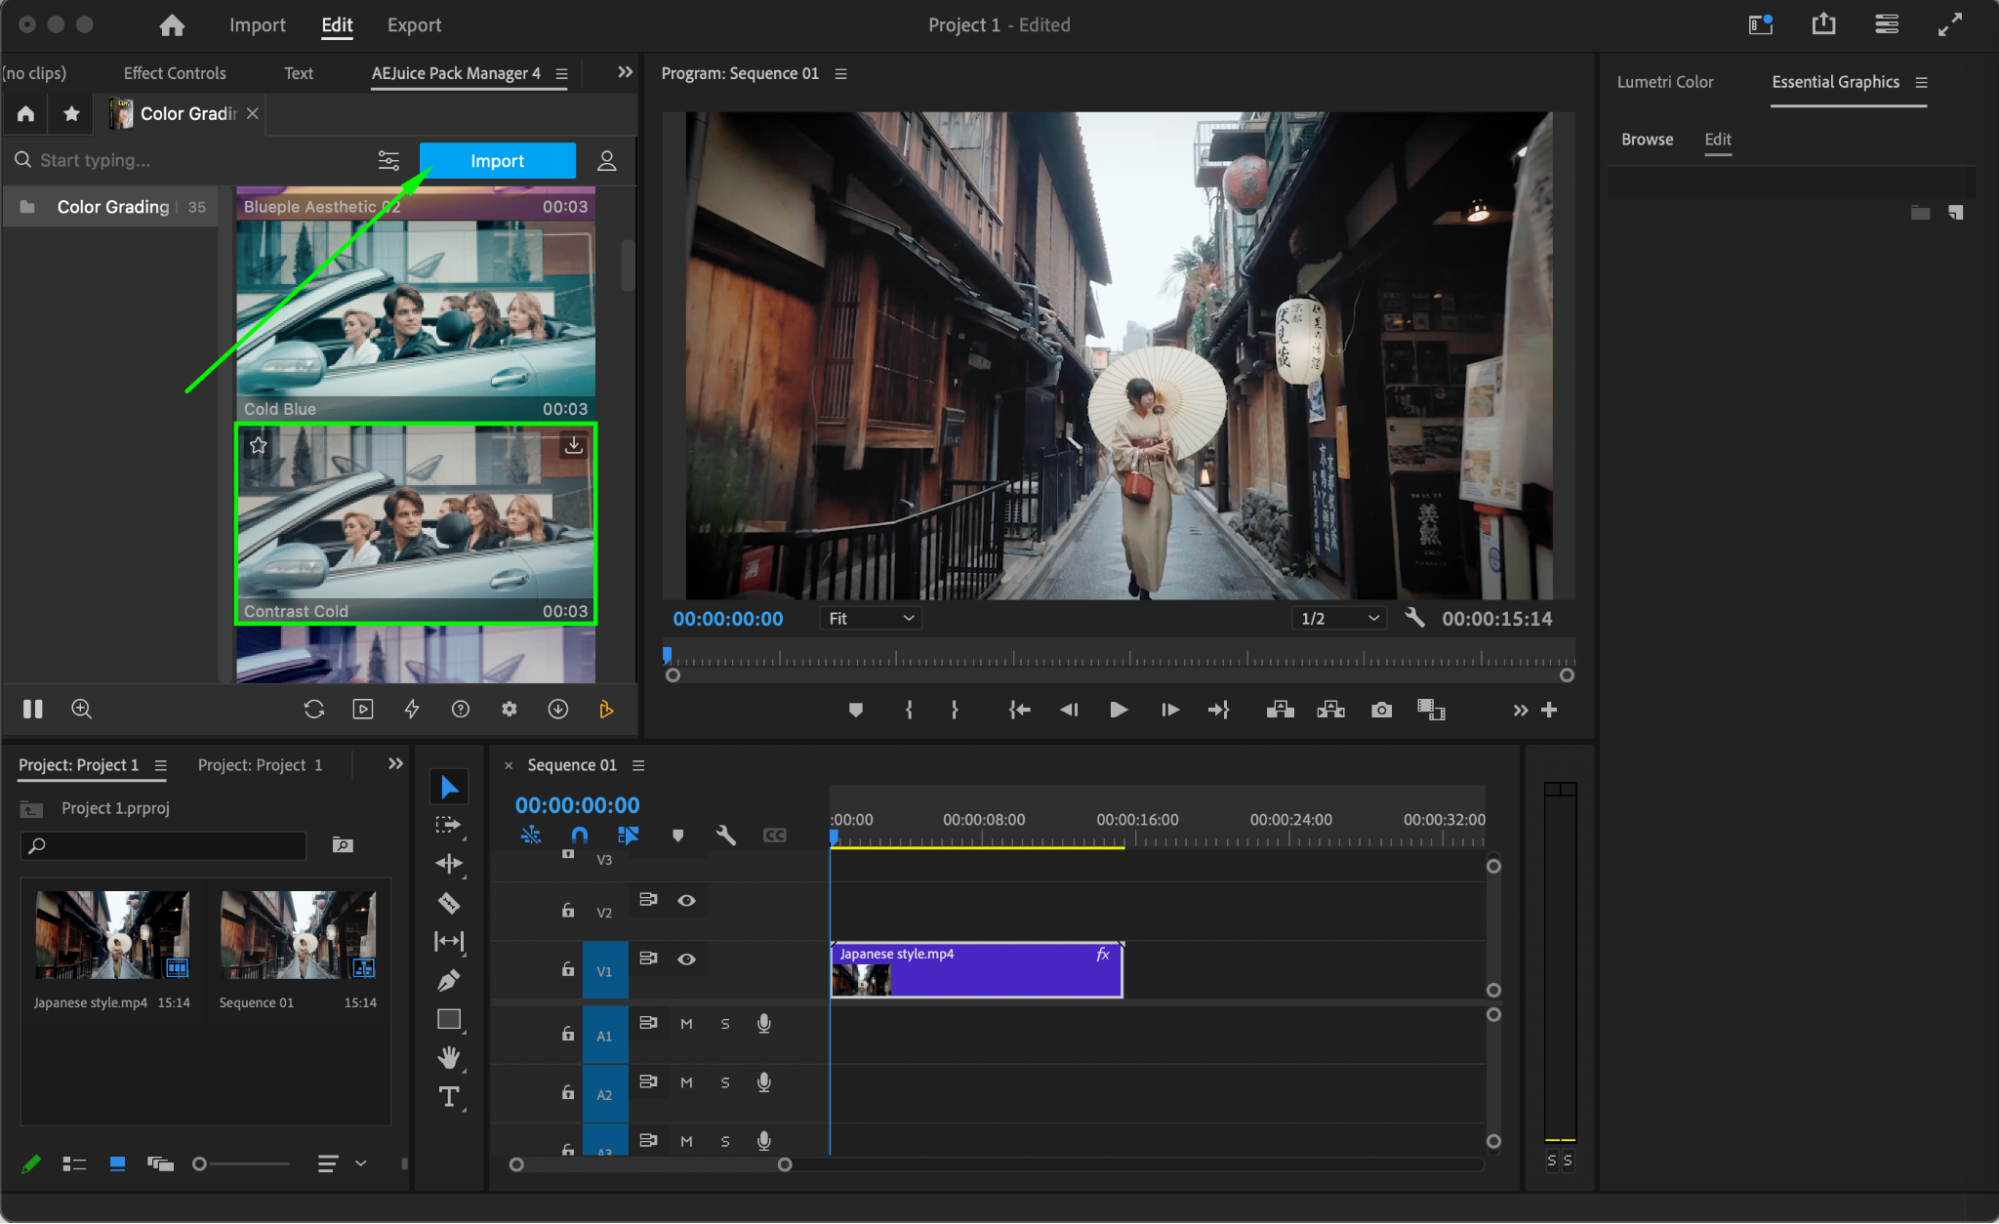Select the Razor tool
This screenshot has height=1224, width=1999.
[x=449, y=903]
